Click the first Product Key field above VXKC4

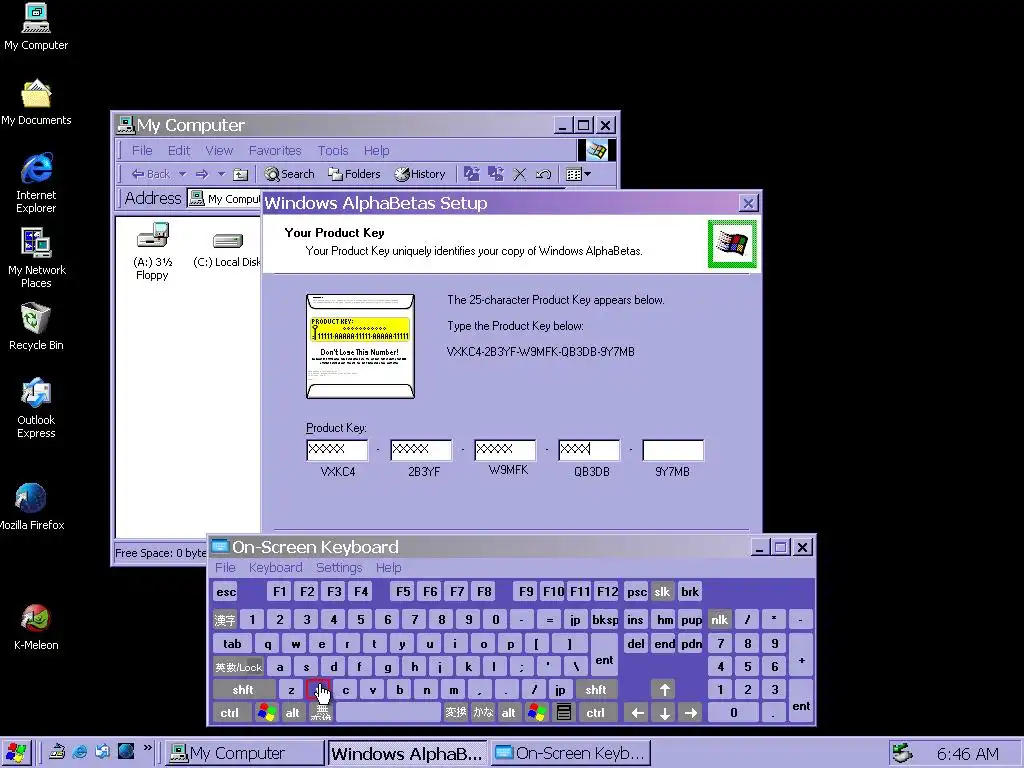[x=337, y=449]
